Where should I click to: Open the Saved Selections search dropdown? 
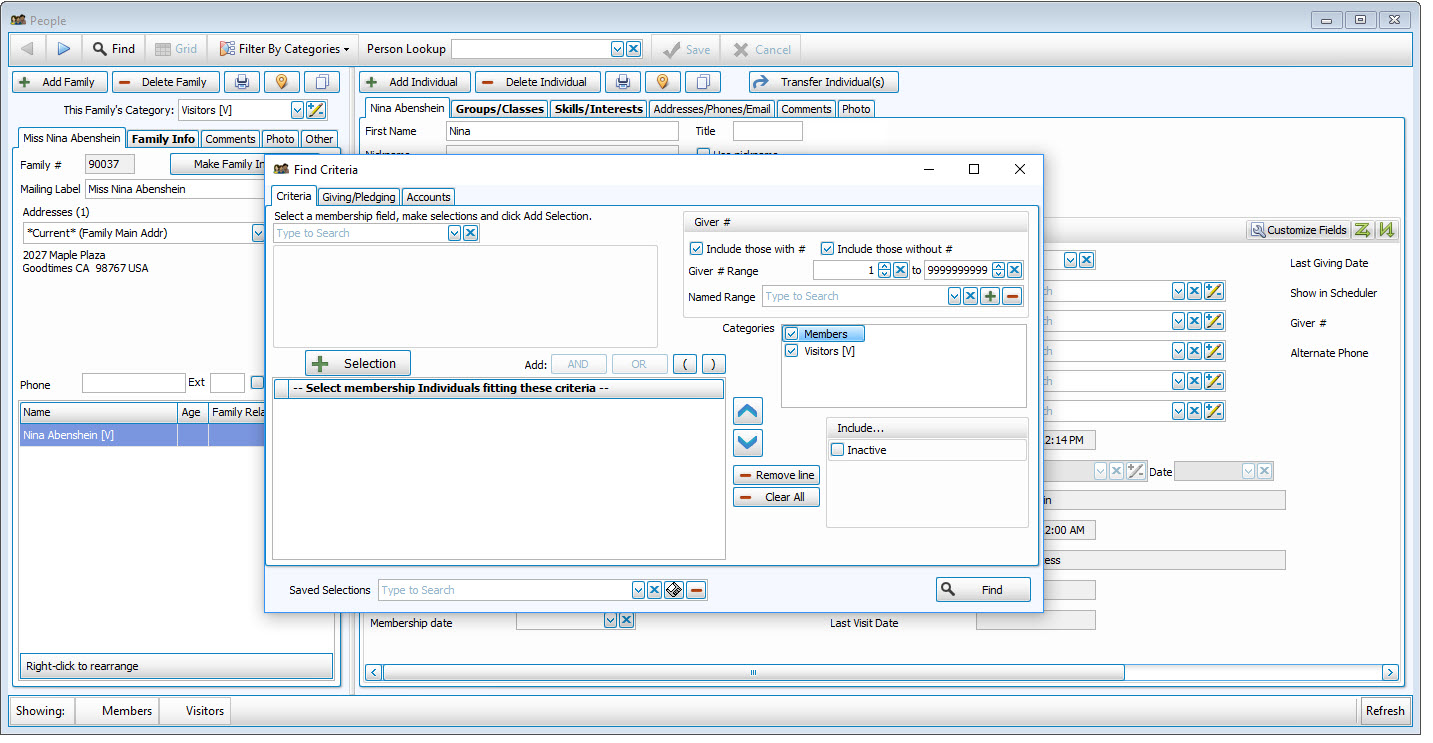(638, 590)
